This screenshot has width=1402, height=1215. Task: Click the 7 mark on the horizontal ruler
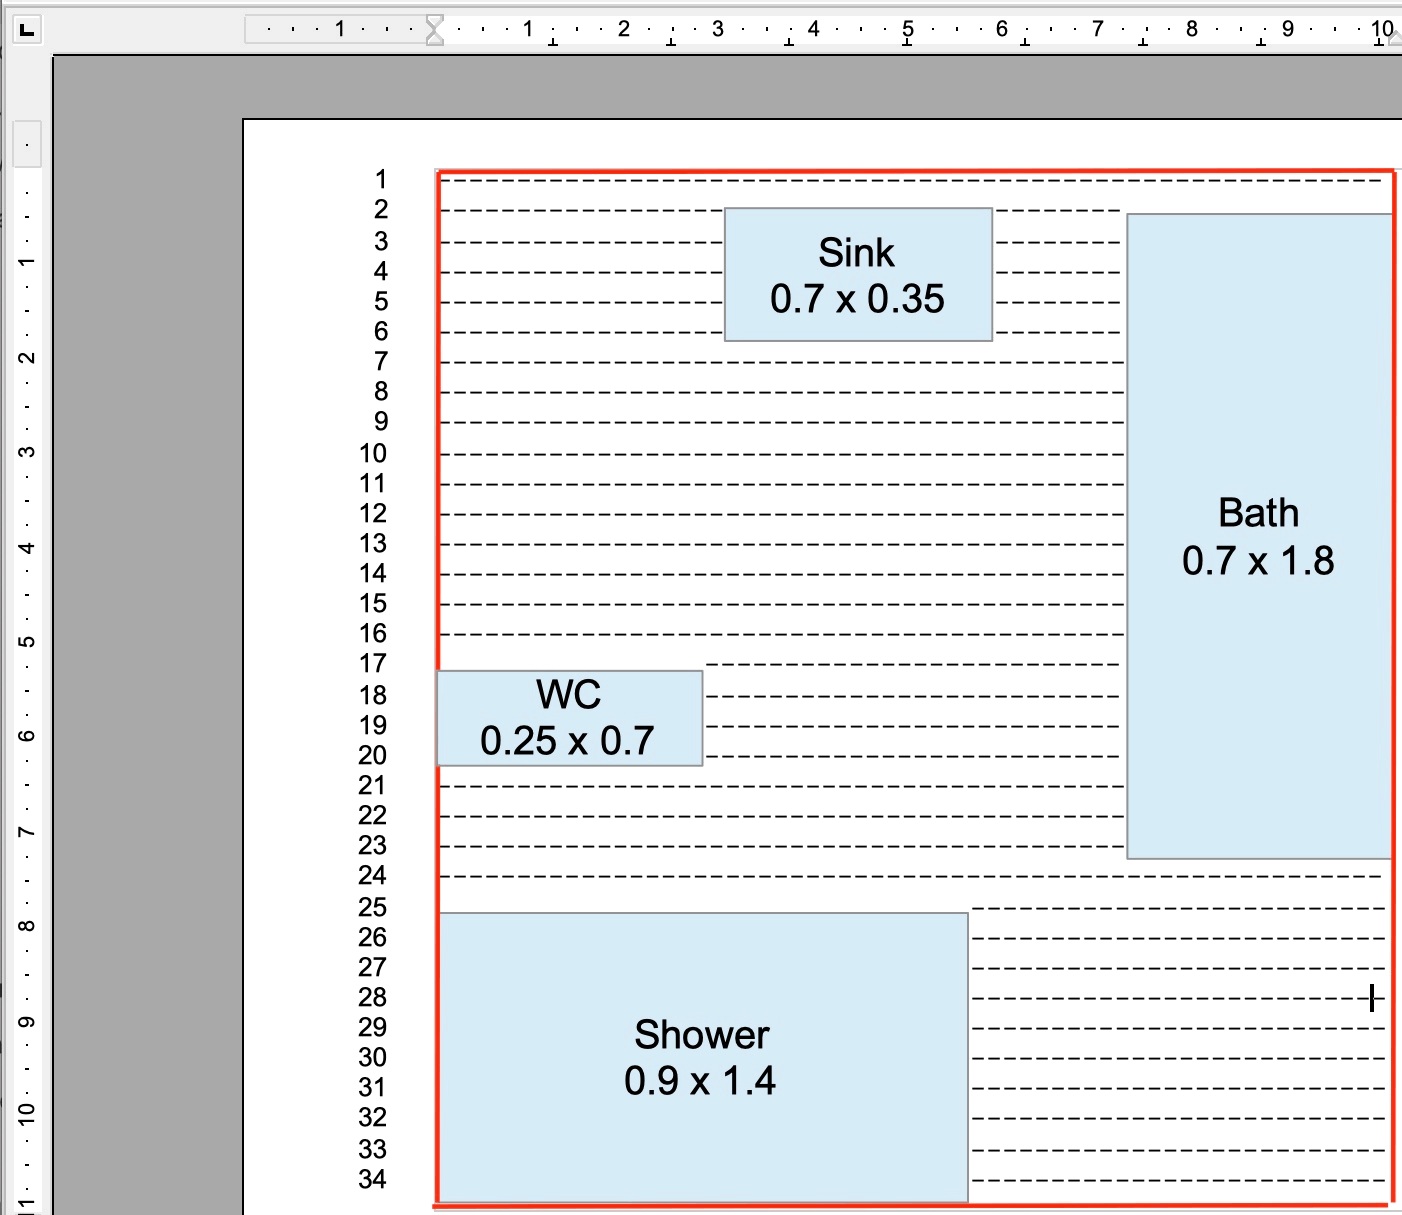click(x=1097, y=29)
